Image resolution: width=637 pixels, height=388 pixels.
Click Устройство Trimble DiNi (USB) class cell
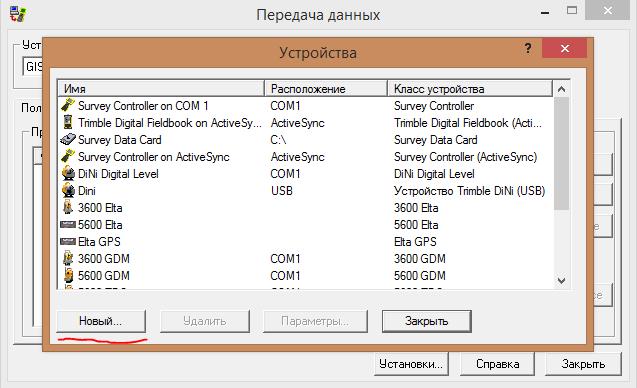[470, 191]
